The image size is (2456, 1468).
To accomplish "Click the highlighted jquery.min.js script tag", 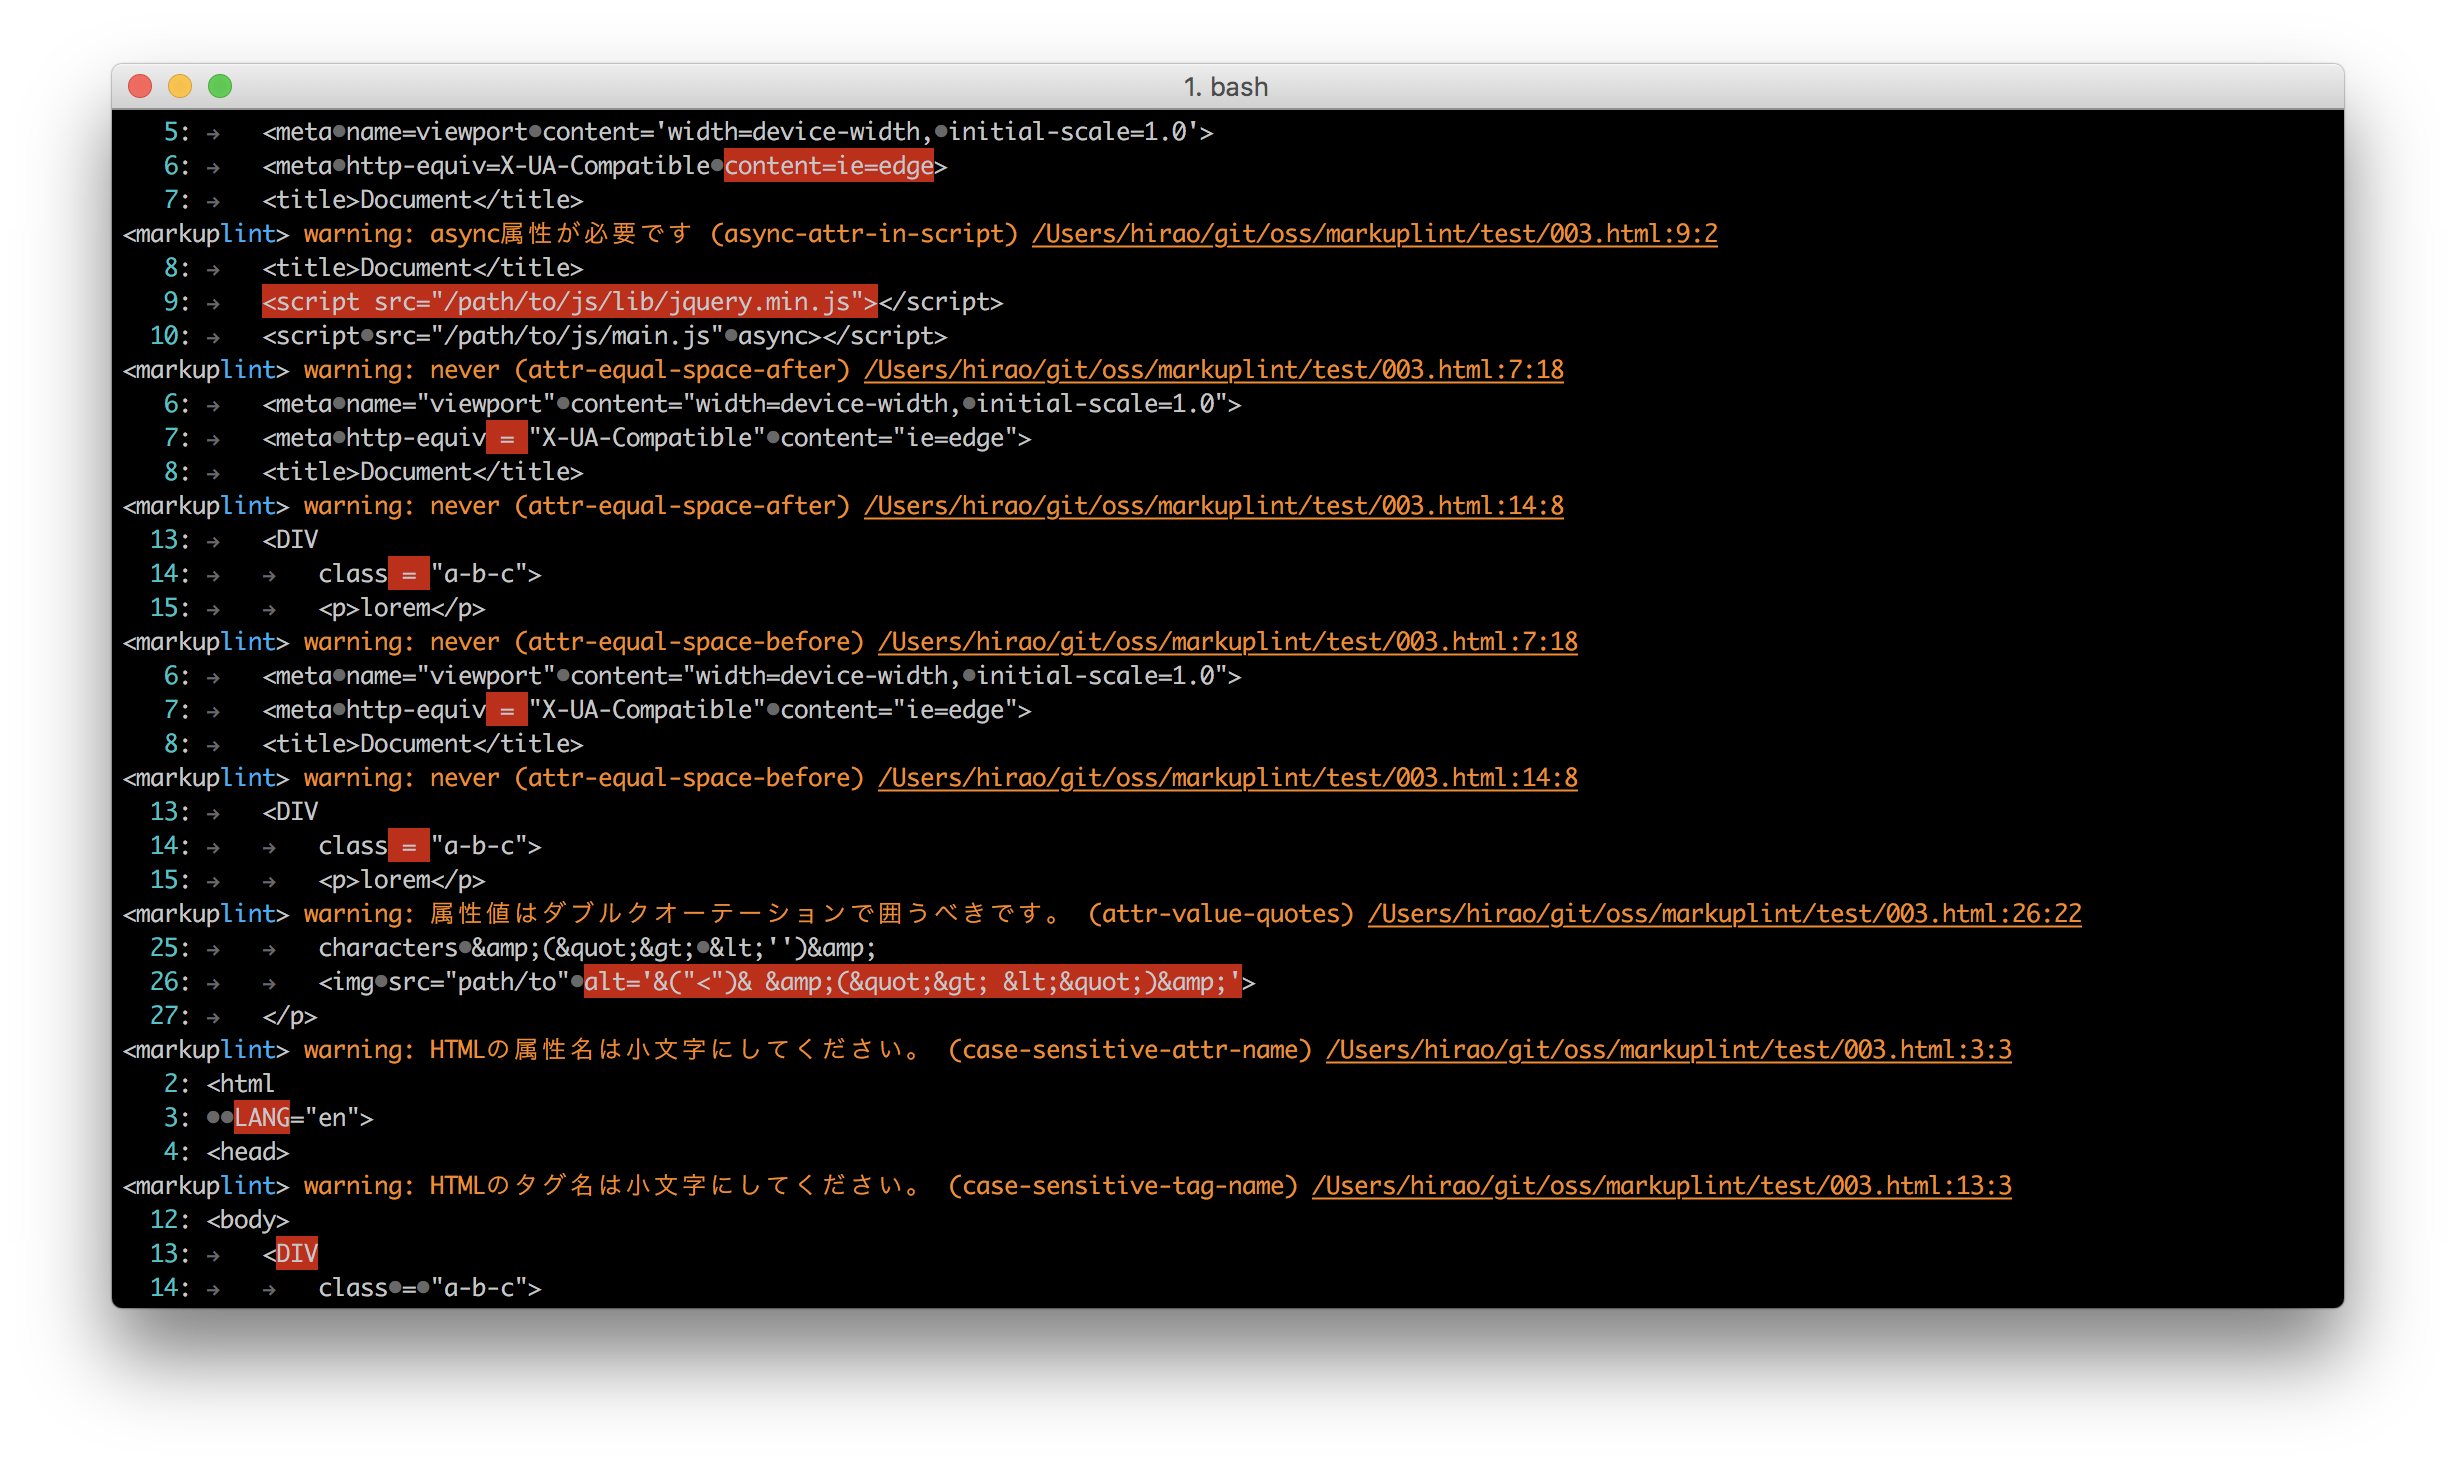I will click(x=569, y=302).
